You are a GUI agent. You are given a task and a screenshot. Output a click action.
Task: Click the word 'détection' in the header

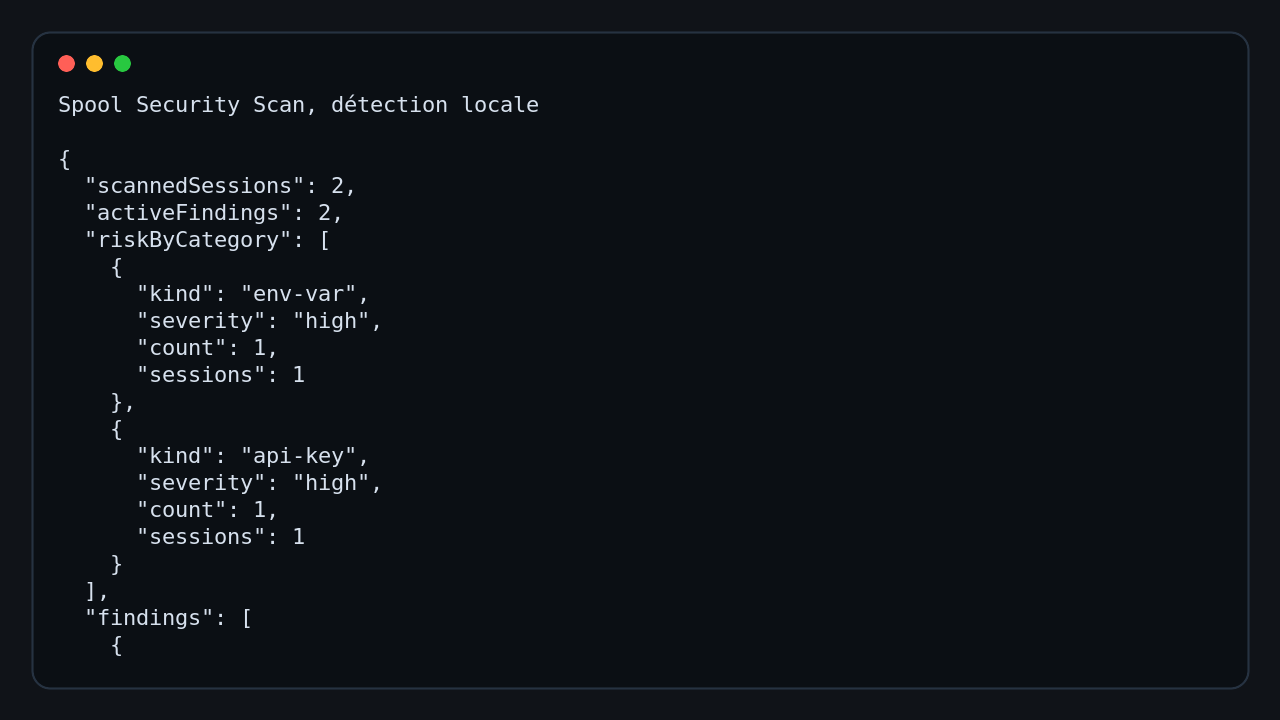(x=389, y=105)
